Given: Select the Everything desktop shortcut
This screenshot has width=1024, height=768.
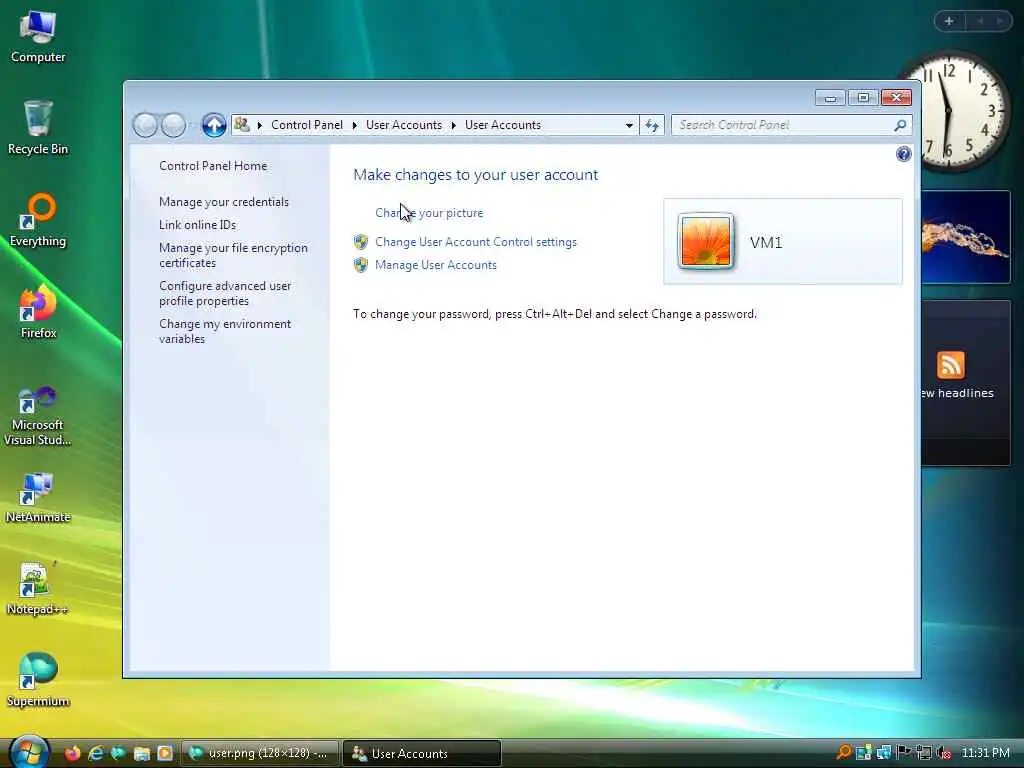Looking at the screenshot, I should pos(38,220).
